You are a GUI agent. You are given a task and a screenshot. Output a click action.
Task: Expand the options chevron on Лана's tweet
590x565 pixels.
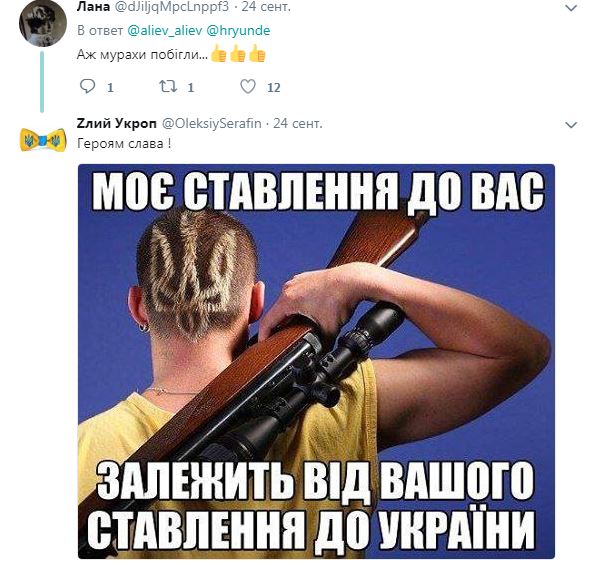coord(571,8)
